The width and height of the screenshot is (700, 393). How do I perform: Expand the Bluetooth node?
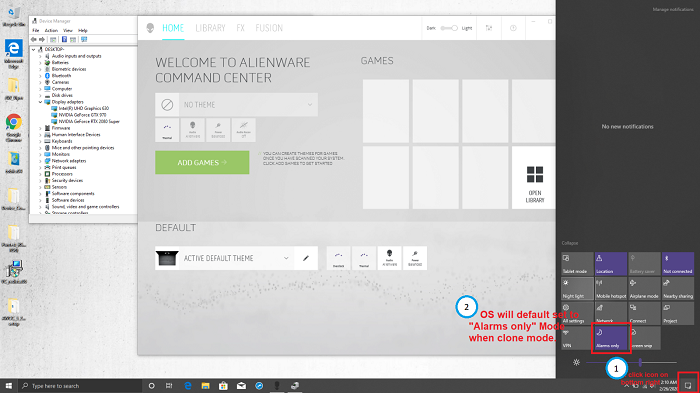[40, 76]
